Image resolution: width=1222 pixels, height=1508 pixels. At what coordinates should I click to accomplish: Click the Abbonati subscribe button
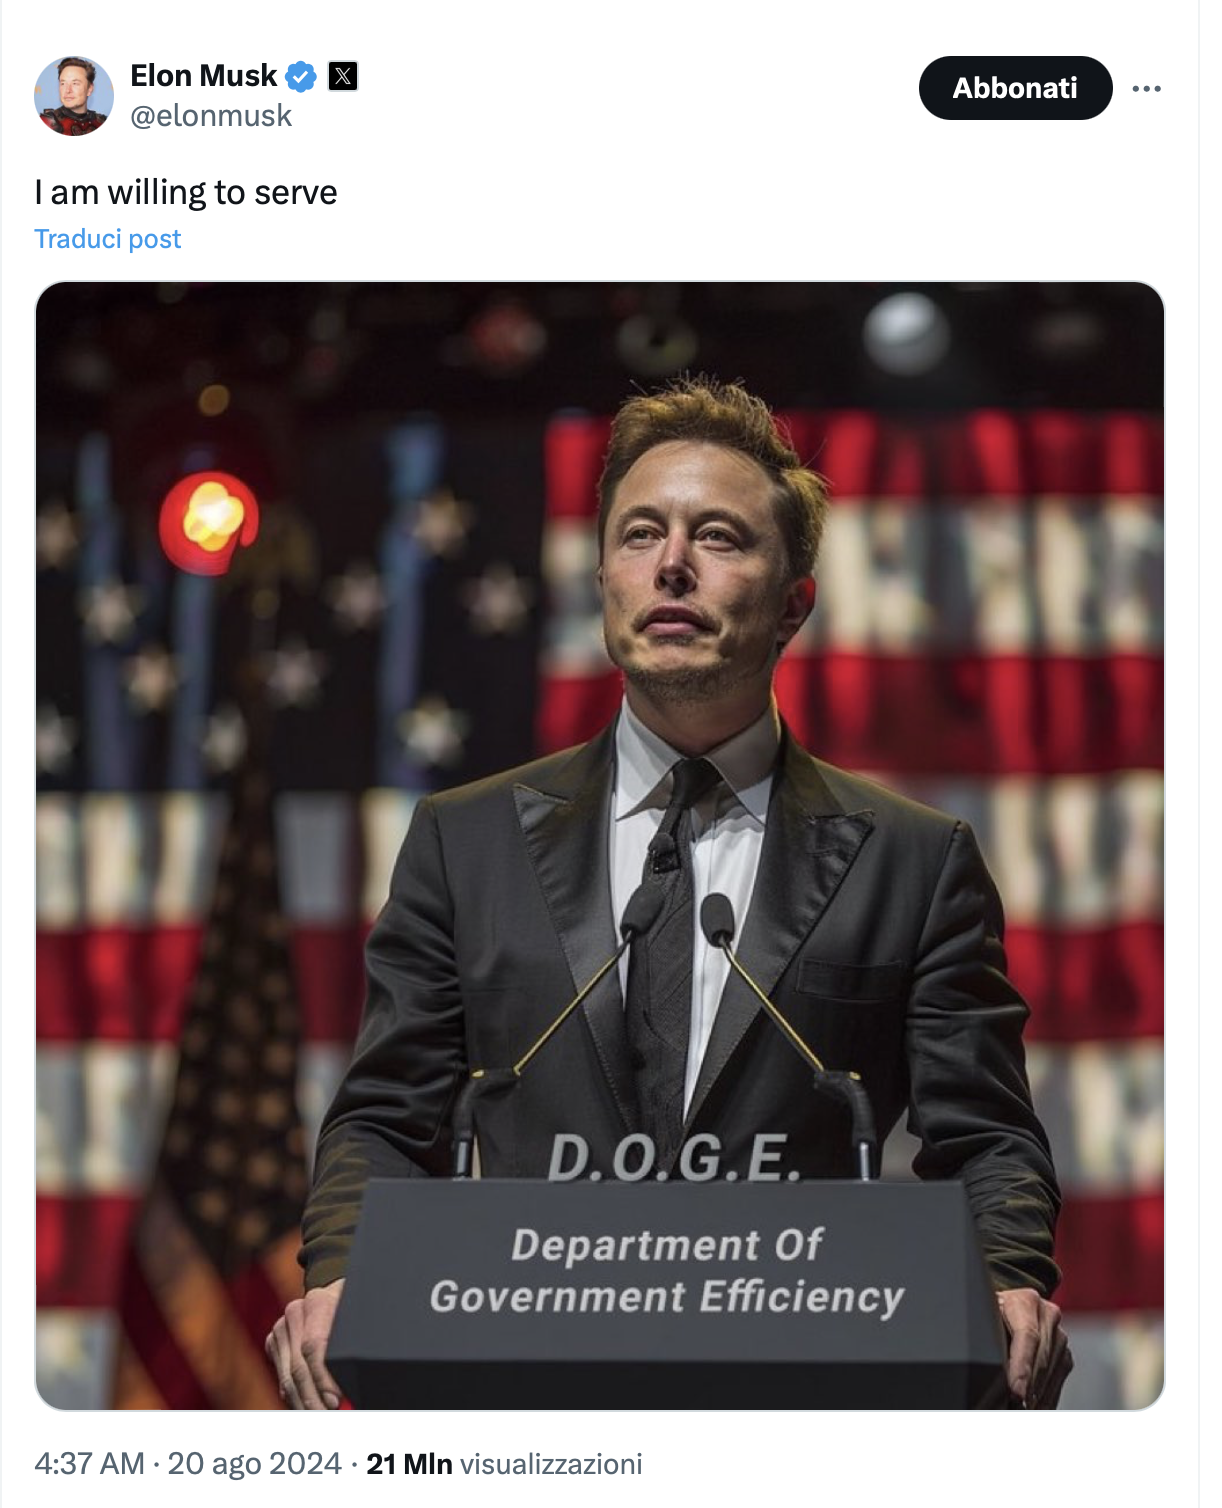tap(1015, 88)
